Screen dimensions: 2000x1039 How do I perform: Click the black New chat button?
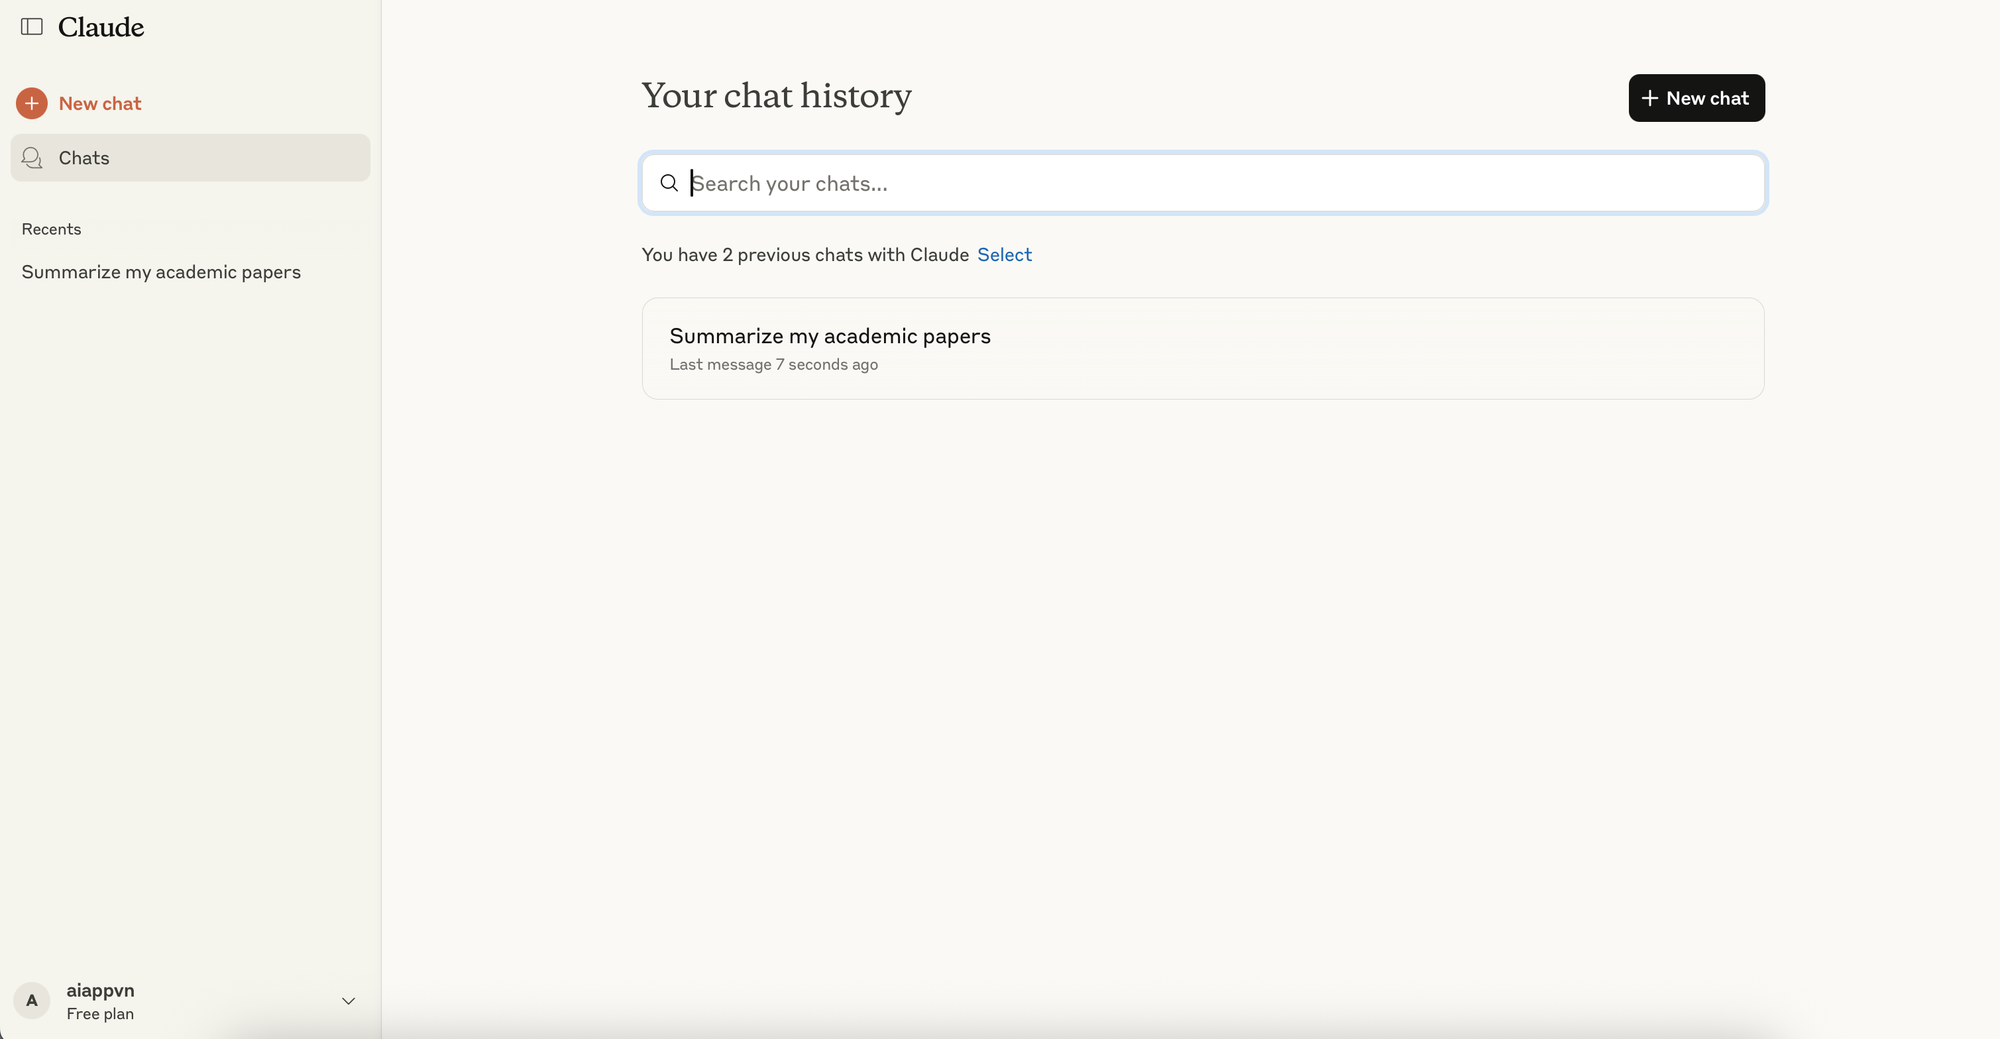(1696, 98)
